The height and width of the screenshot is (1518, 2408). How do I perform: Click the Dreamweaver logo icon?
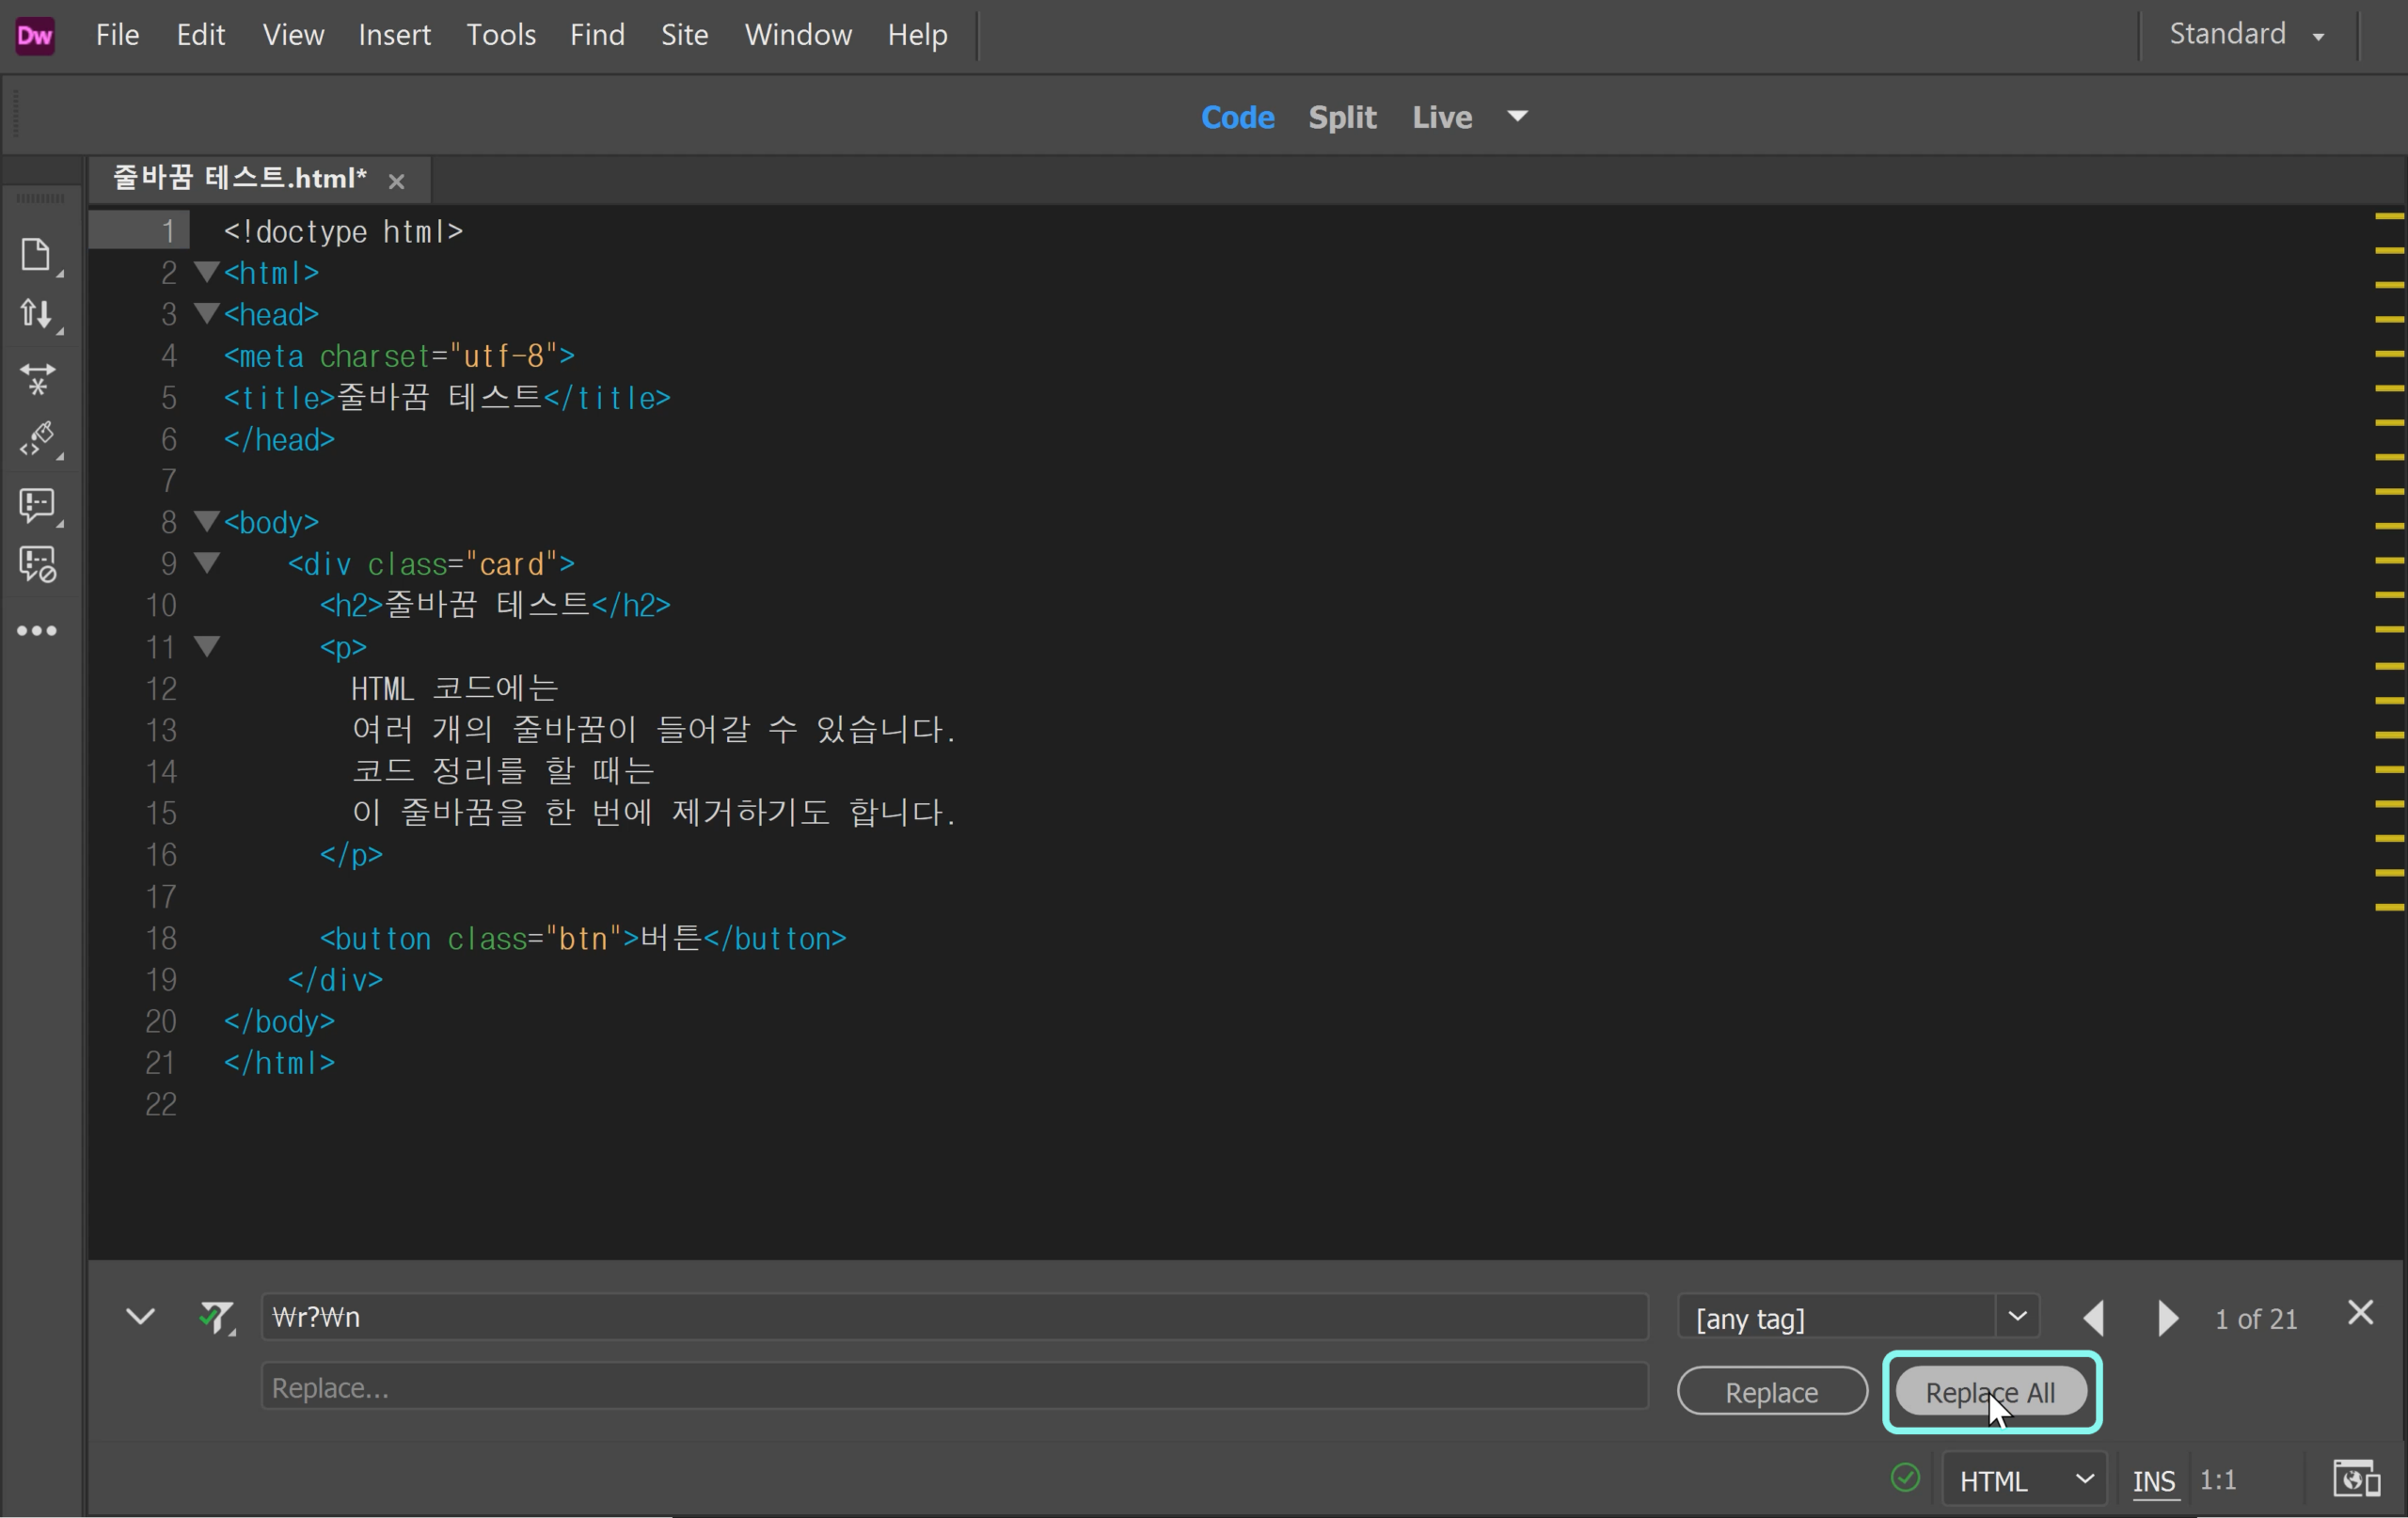pos(36,35)
